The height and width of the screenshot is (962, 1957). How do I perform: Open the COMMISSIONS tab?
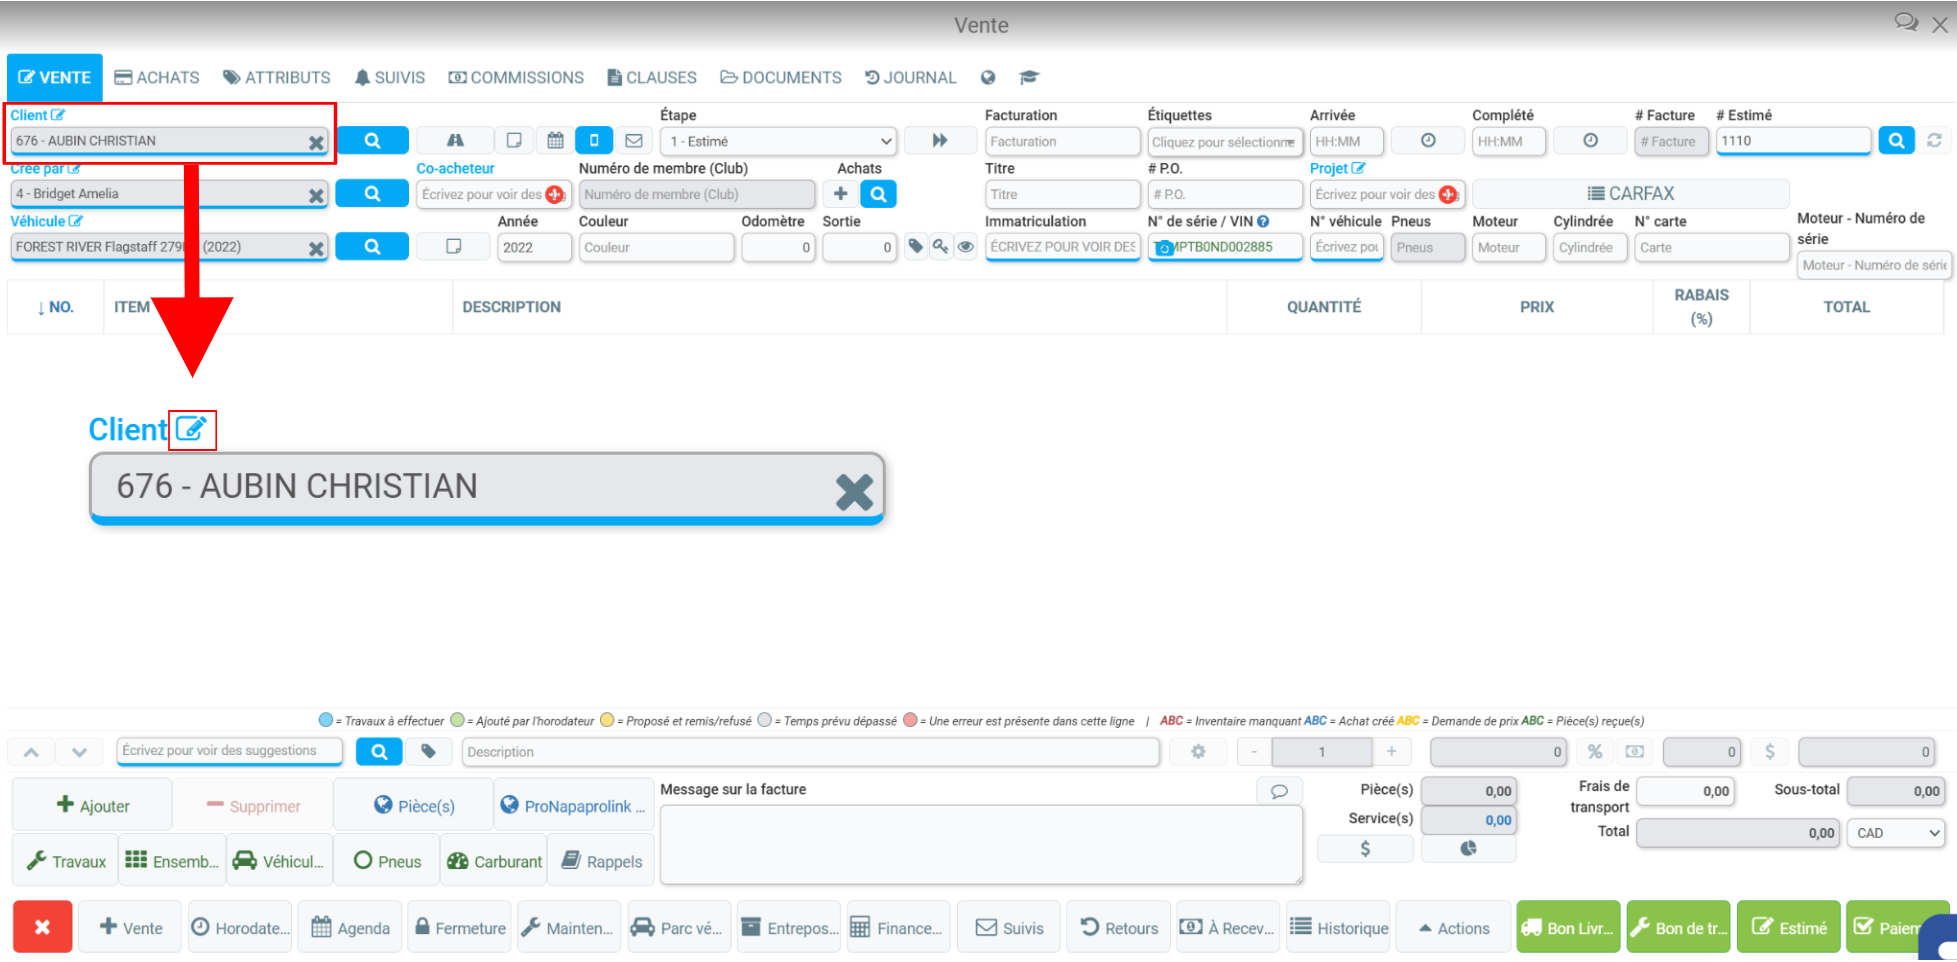click(x=516, y=77)
